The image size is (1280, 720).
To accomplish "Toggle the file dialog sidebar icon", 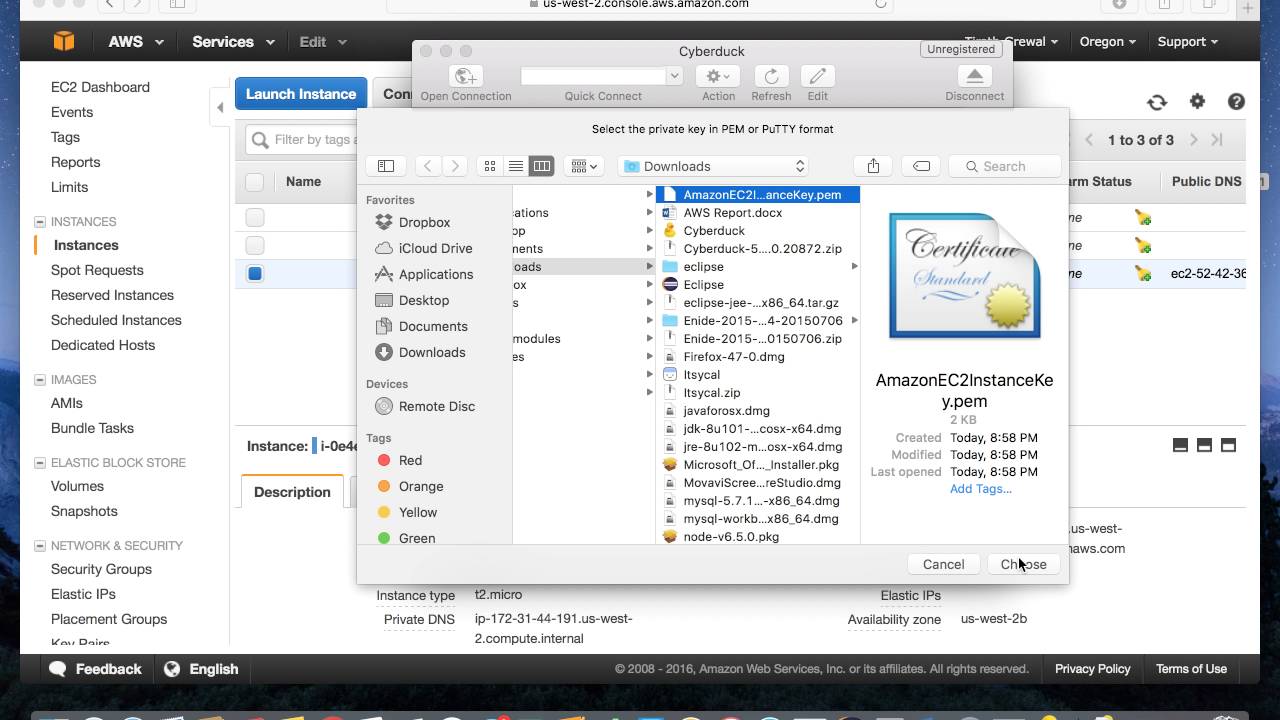I will click(386, 166).
